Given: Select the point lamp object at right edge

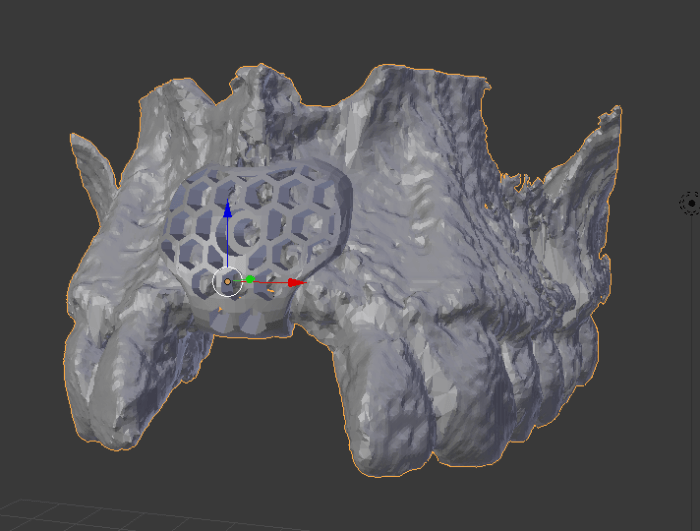Looking at the screenshot, I should [690, 204].
